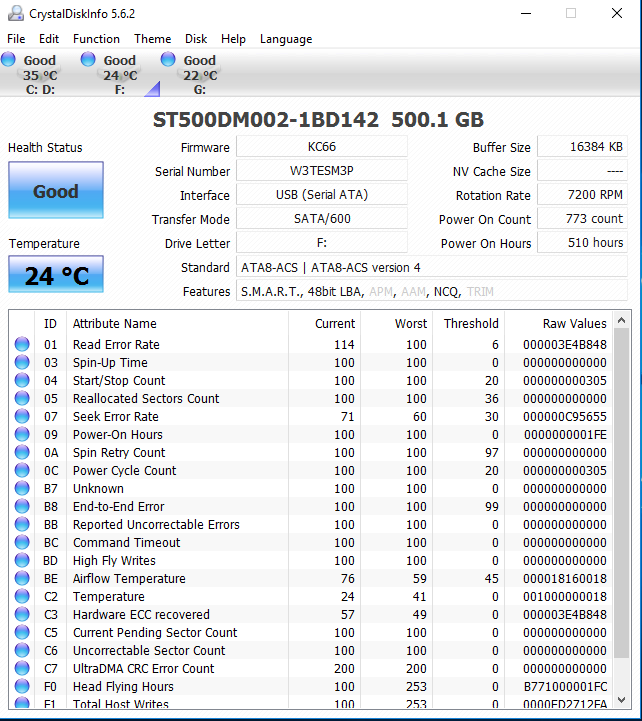This screenshot has width=642, height=721.
Task: Open the File menu
Action: point(16,39)
